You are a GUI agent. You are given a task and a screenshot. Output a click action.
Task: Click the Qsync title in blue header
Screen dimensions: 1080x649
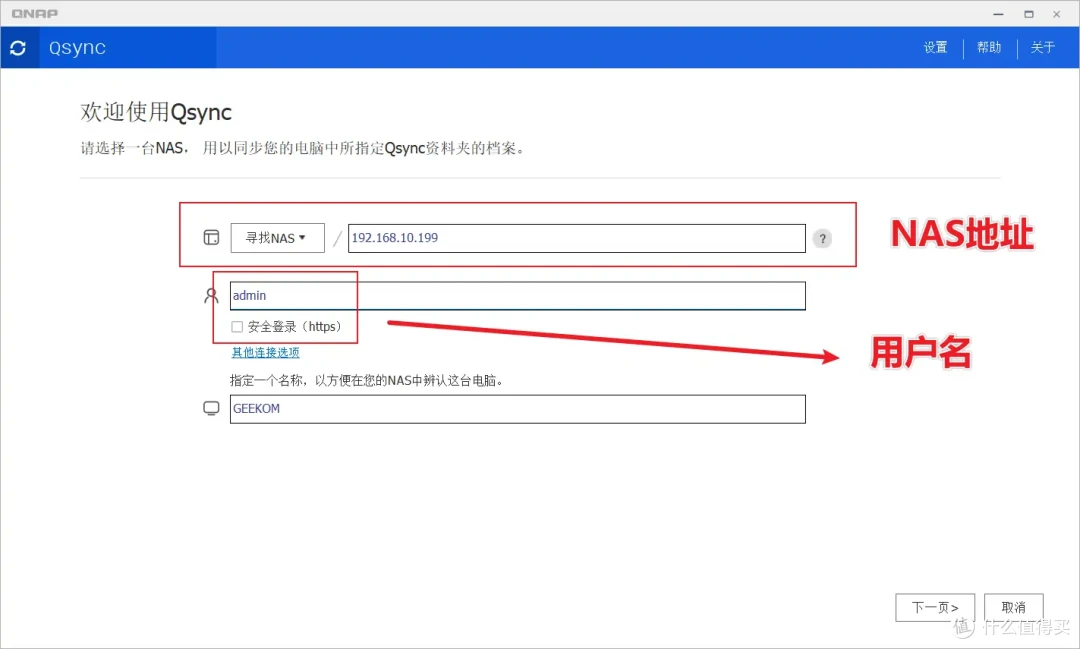point(77,48)
